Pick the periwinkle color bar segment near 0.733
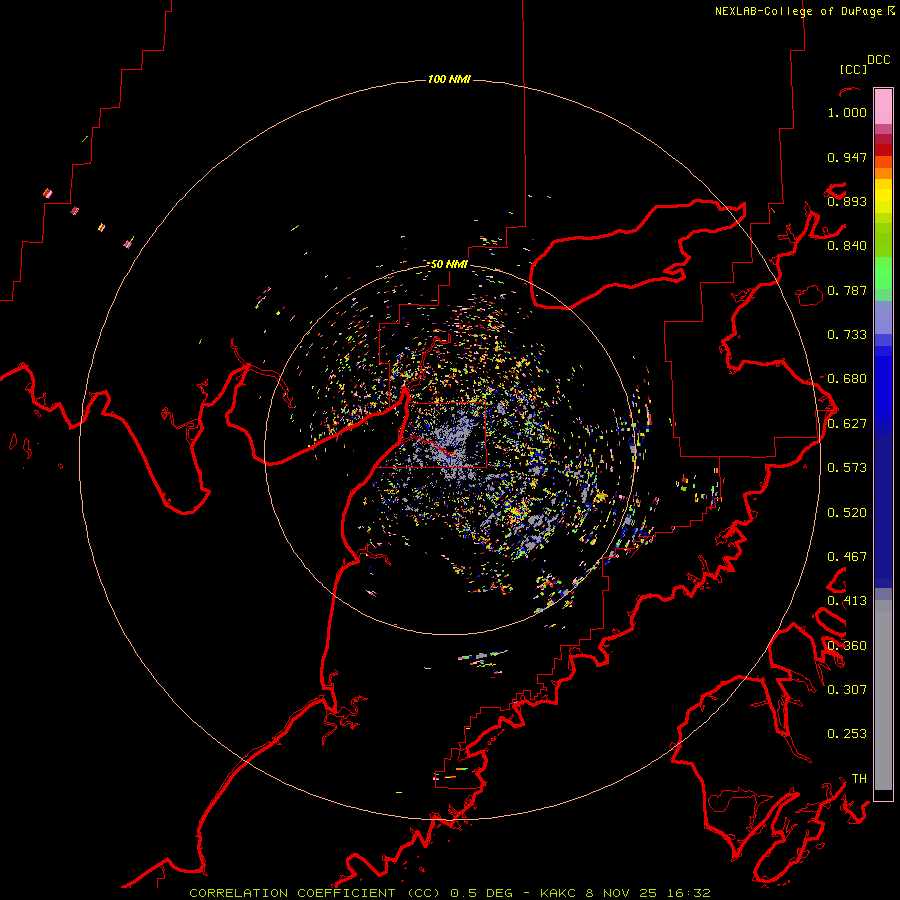 pyautogui.click(x=883, y=317)
